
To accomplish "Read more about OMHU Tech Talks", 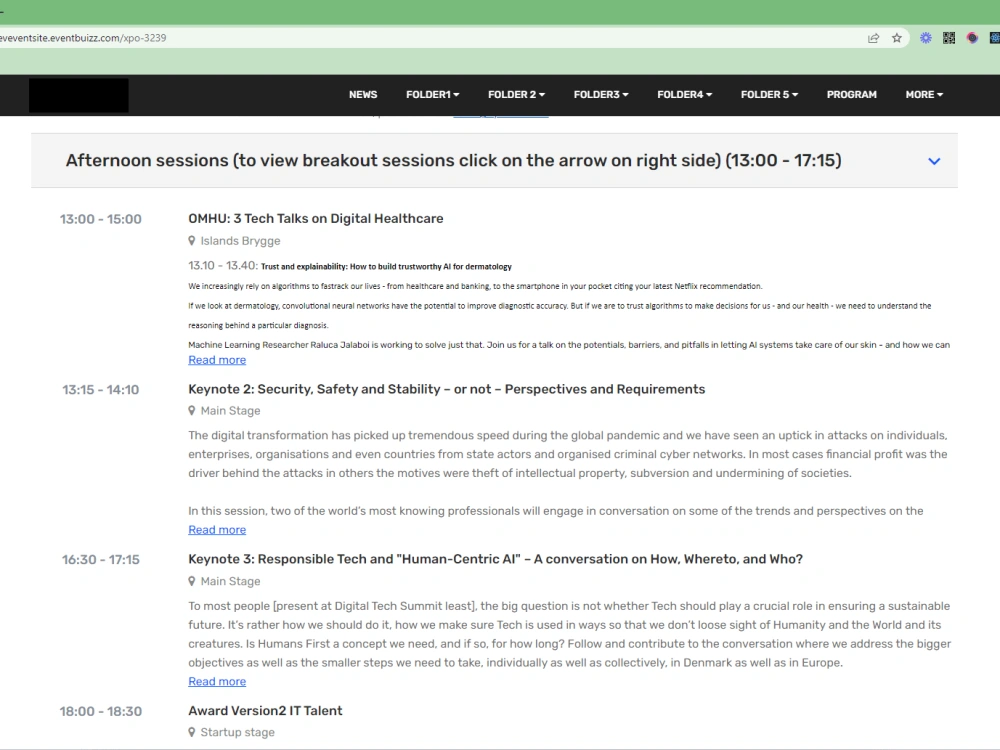I will click(x=217, y=360).
